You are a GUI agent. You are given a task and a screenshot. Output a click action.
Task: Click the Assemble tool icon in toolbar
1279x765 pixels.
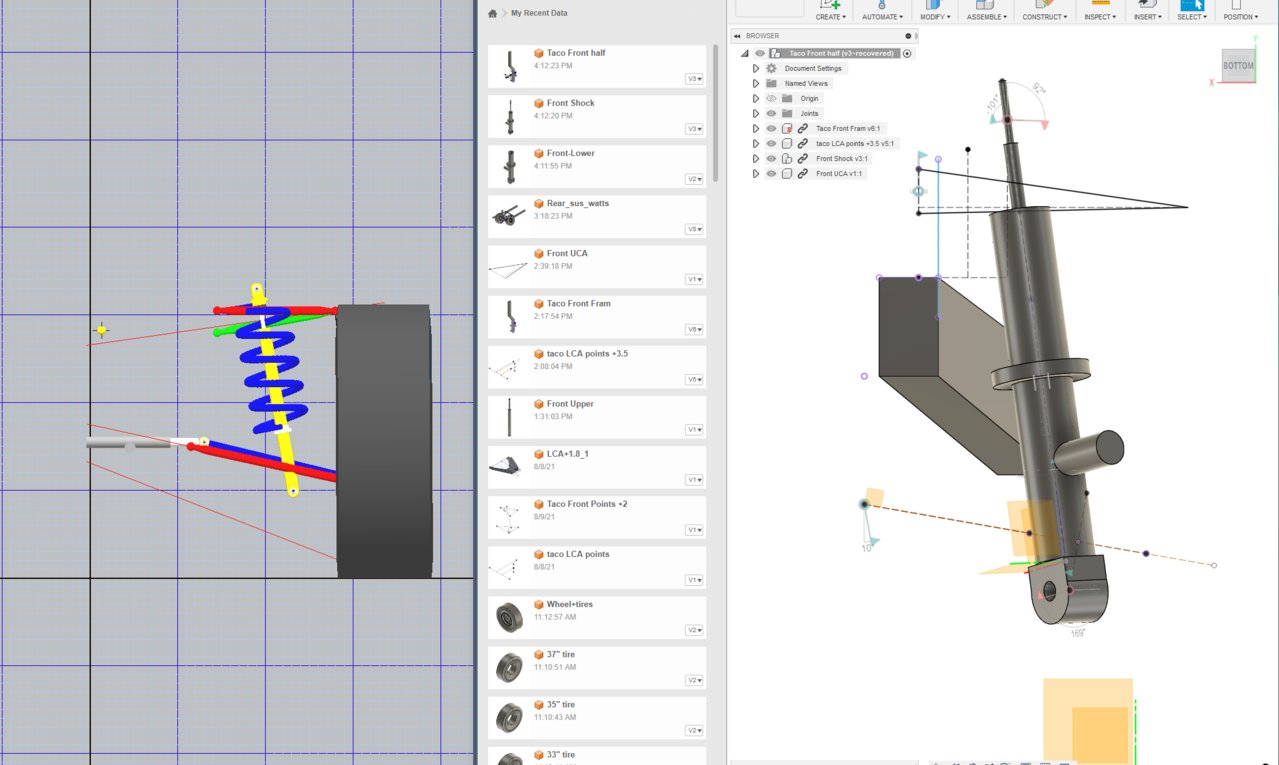pyautogui.click(x=986, y=5)
